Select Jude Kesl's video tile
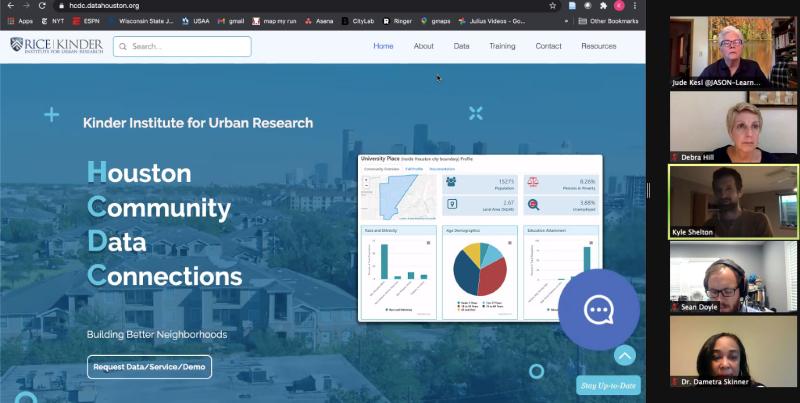 734,52
